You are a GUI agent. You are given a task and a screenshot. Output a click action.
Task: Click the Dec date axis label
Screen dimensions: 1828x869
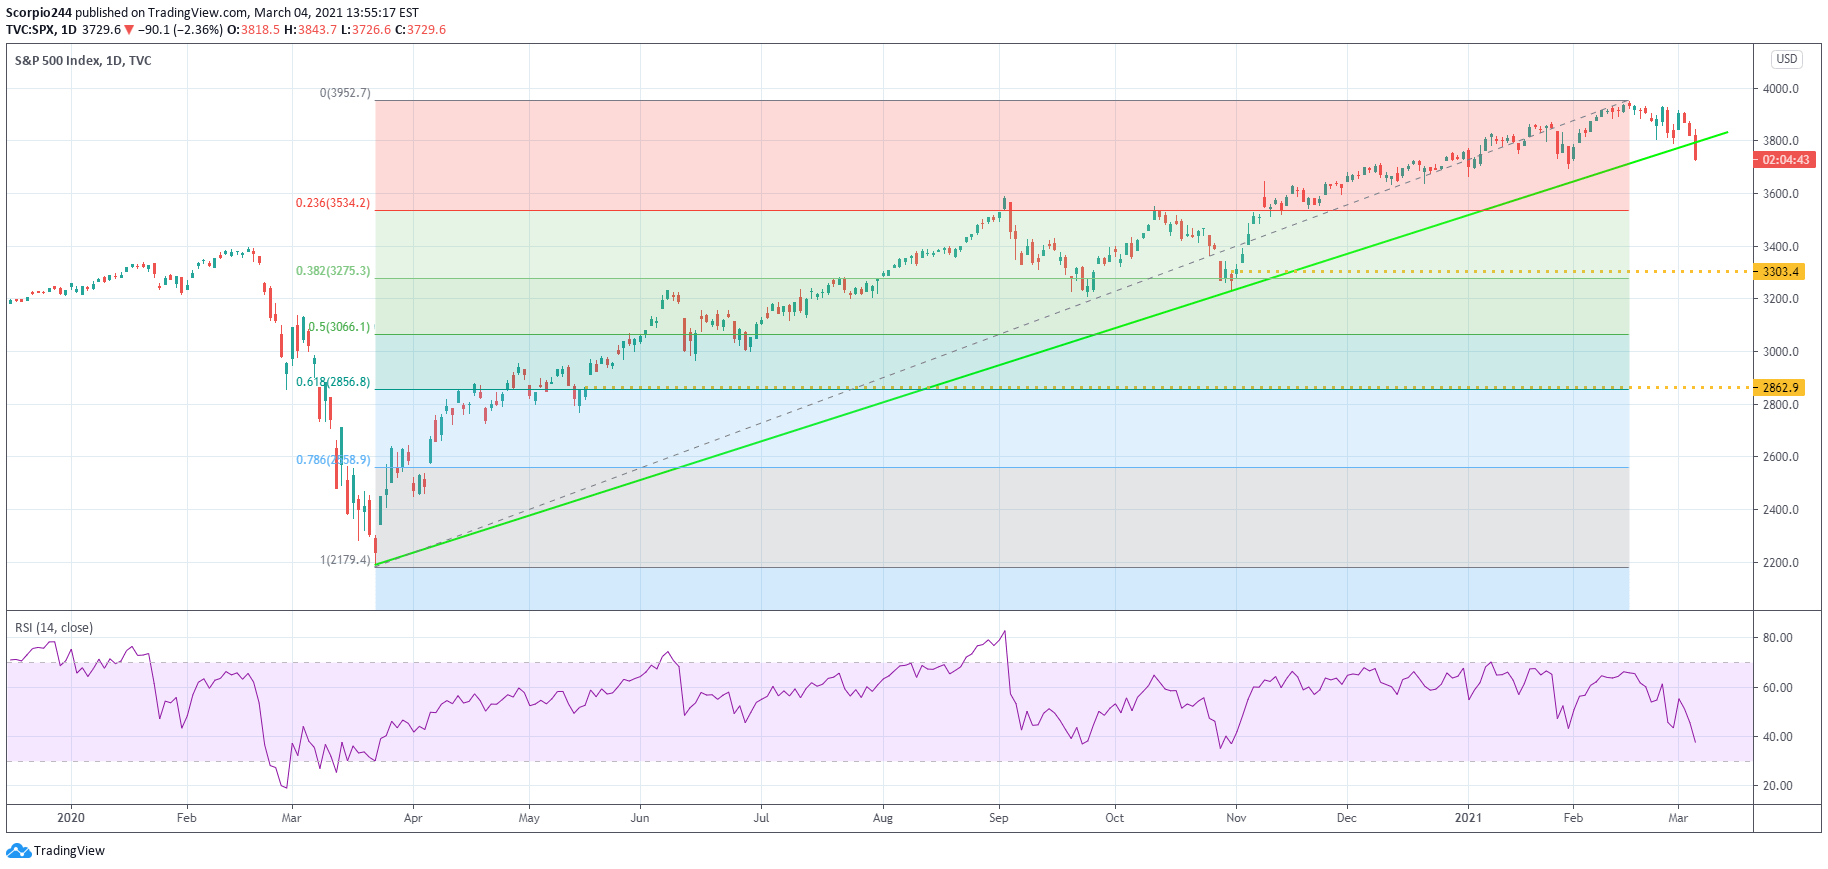click(x=1347, y=818)
